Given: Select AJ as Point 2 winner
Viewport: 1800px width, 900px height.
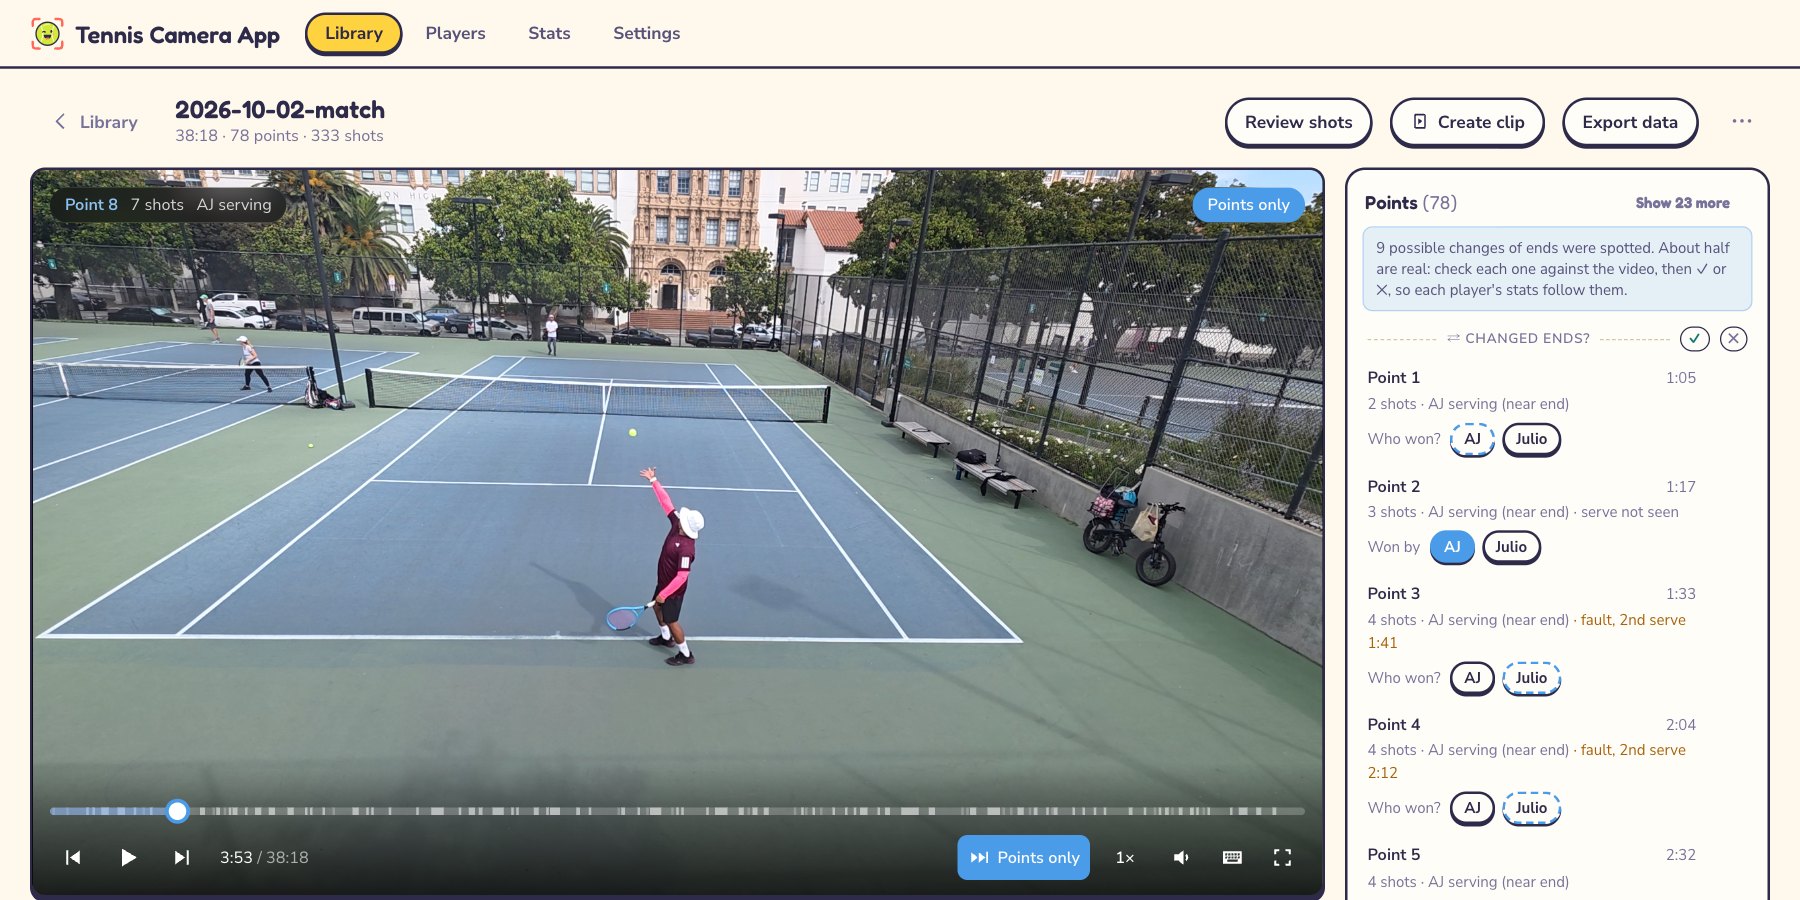Looking at the screenshot, I should pyautogui.click(x=1452, y=547).
